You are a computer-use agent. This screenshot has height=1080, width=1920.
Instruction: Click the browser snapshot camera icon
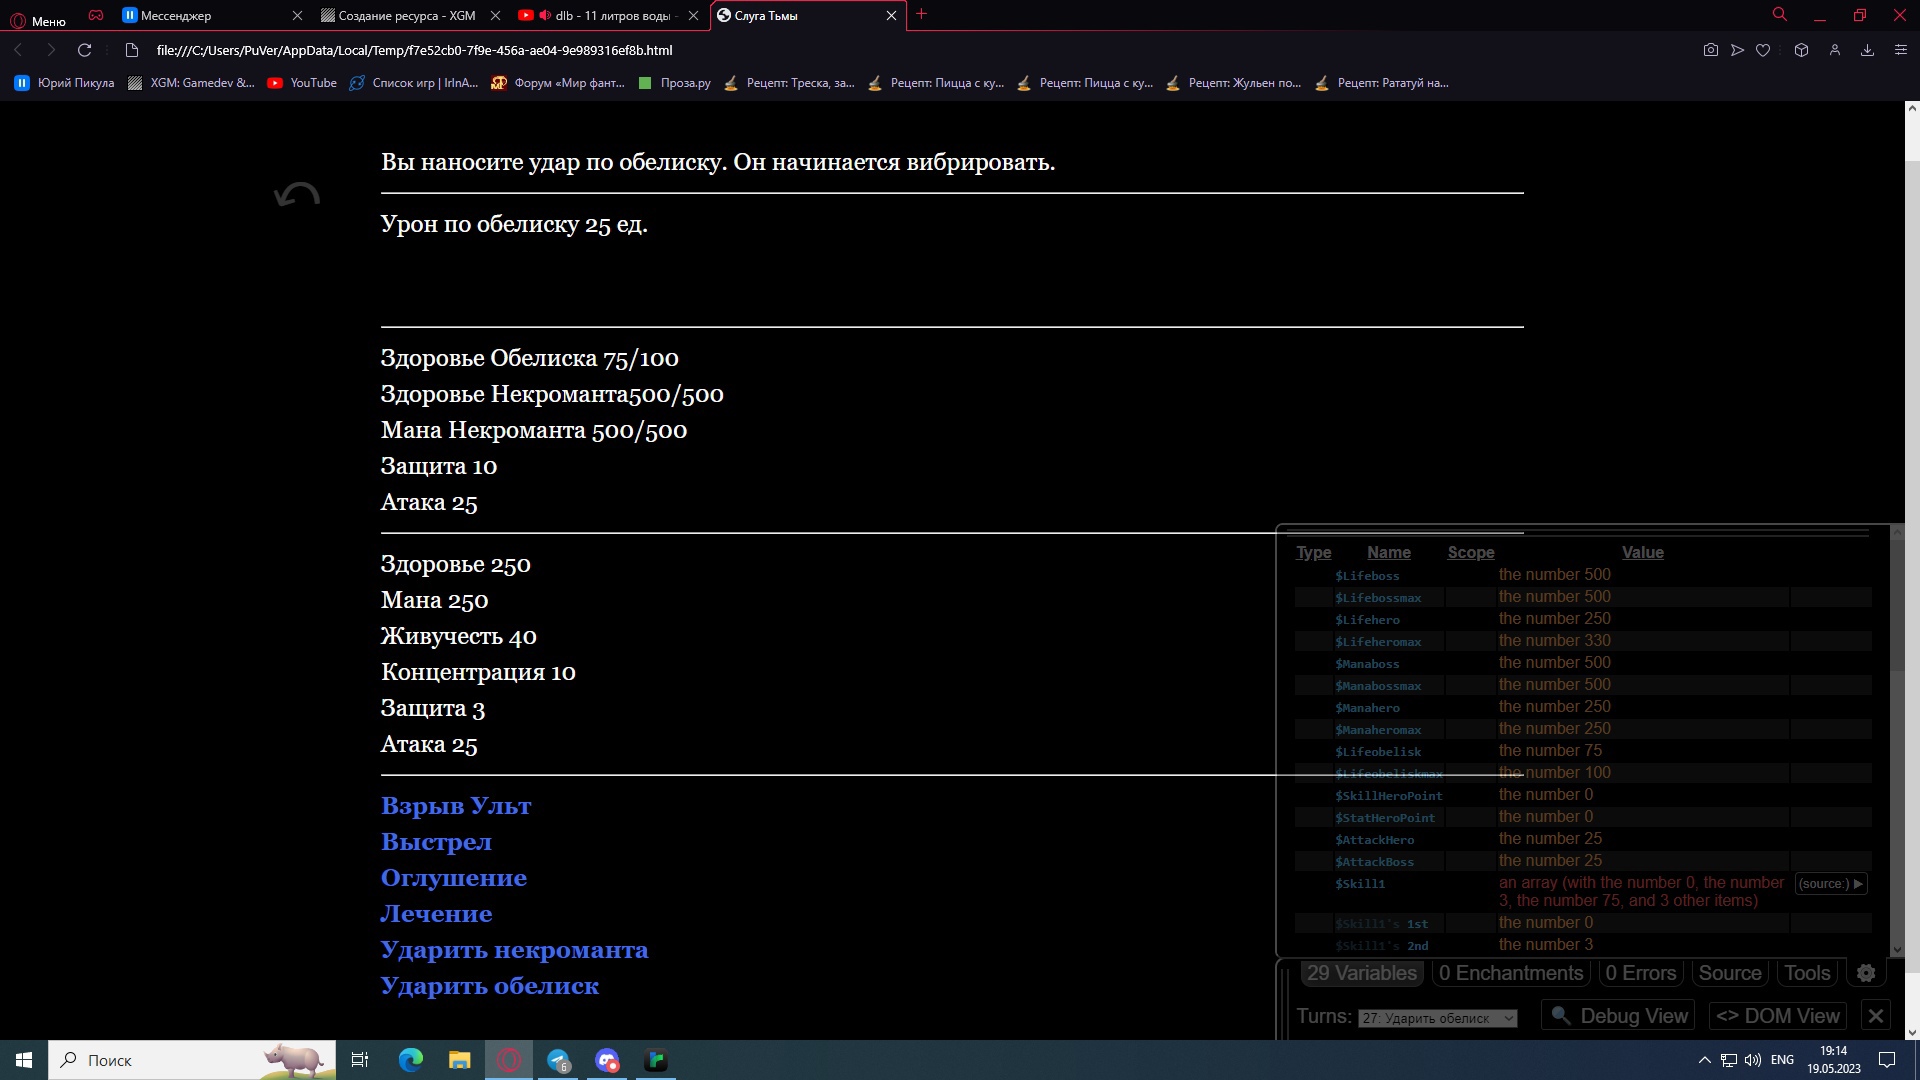pyautogui.click(x=1711, y=50)
